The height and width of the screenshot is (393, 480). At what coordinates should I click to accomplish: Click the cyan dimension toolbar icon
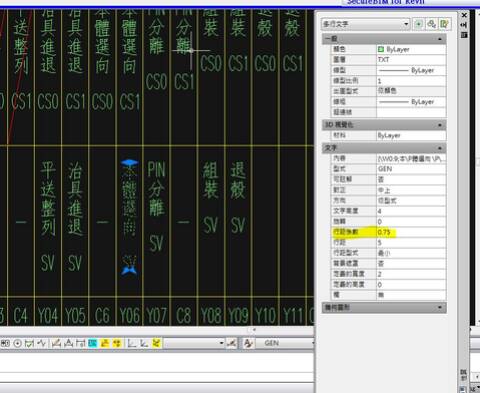pyautogui.click(x=93, y=343)
